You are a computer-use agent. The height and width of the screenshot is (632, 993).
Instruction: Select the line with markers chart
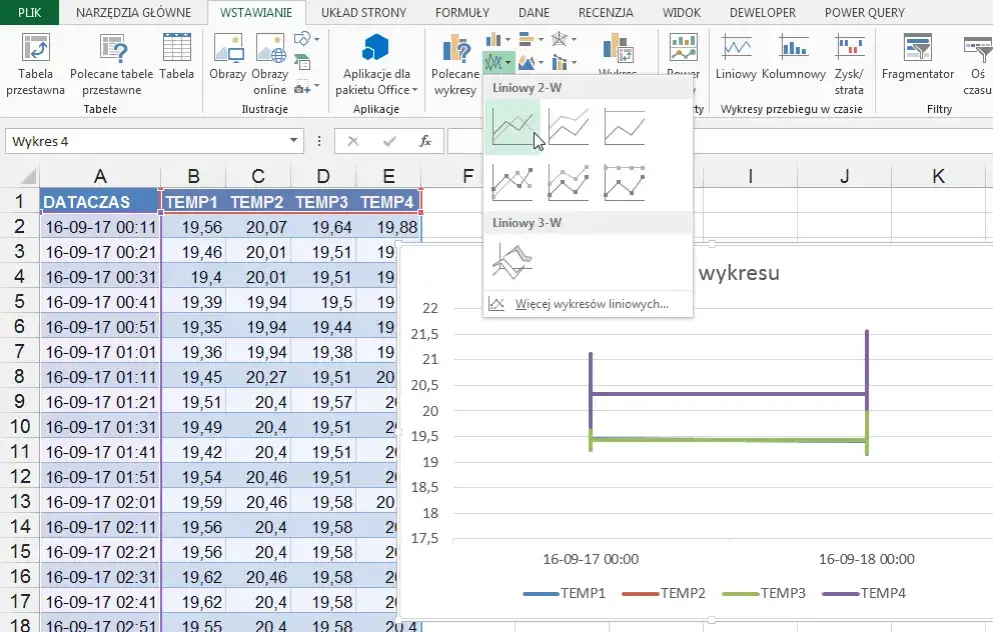tap(511, 182)
